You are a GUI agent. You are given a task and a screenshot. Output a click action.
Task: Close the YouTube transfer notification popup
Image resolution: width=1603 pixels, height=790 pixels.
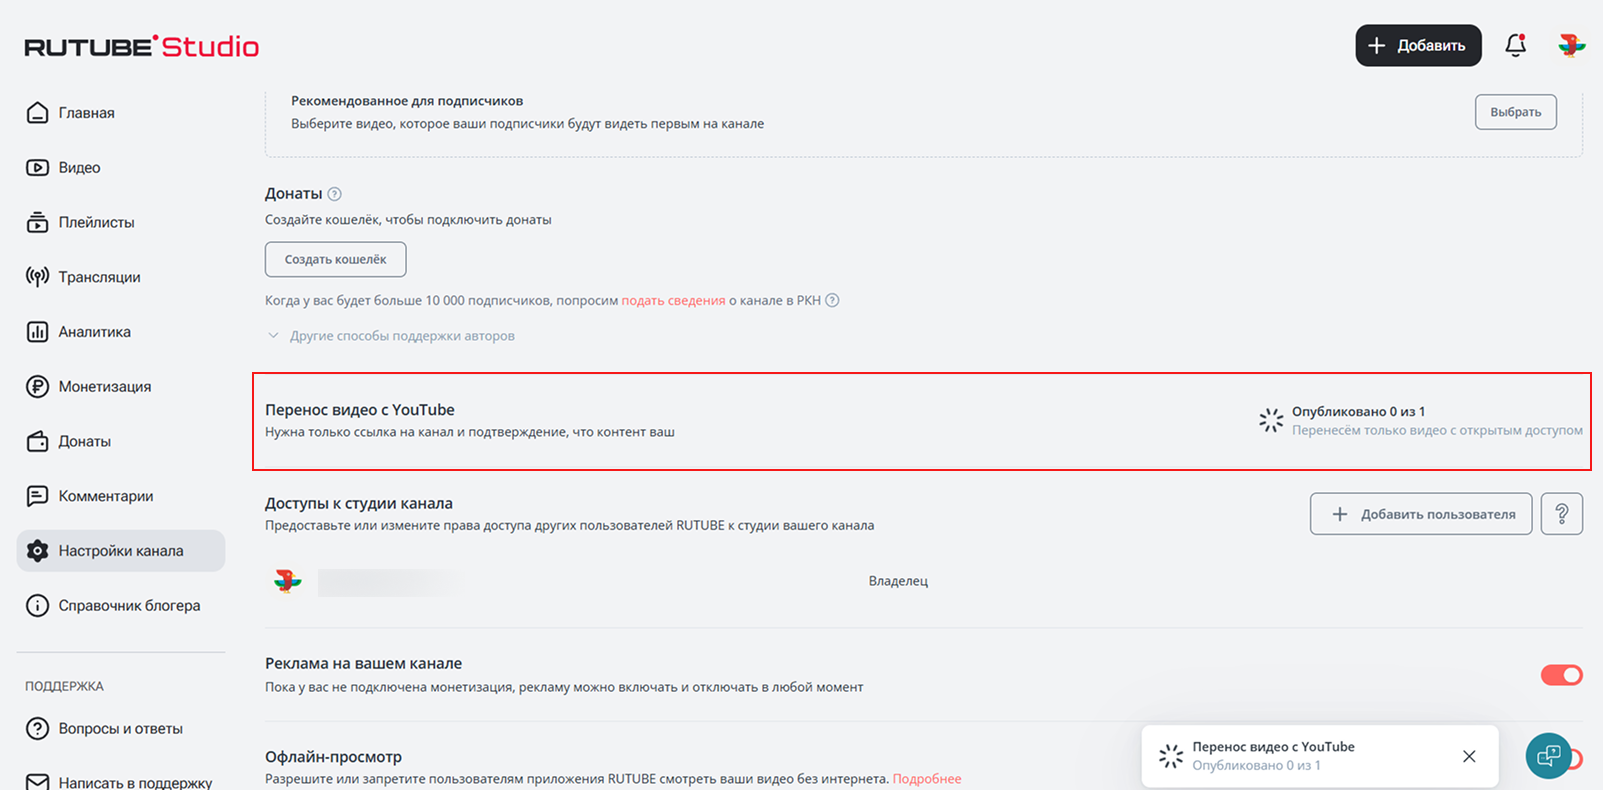coord(1469,756)
